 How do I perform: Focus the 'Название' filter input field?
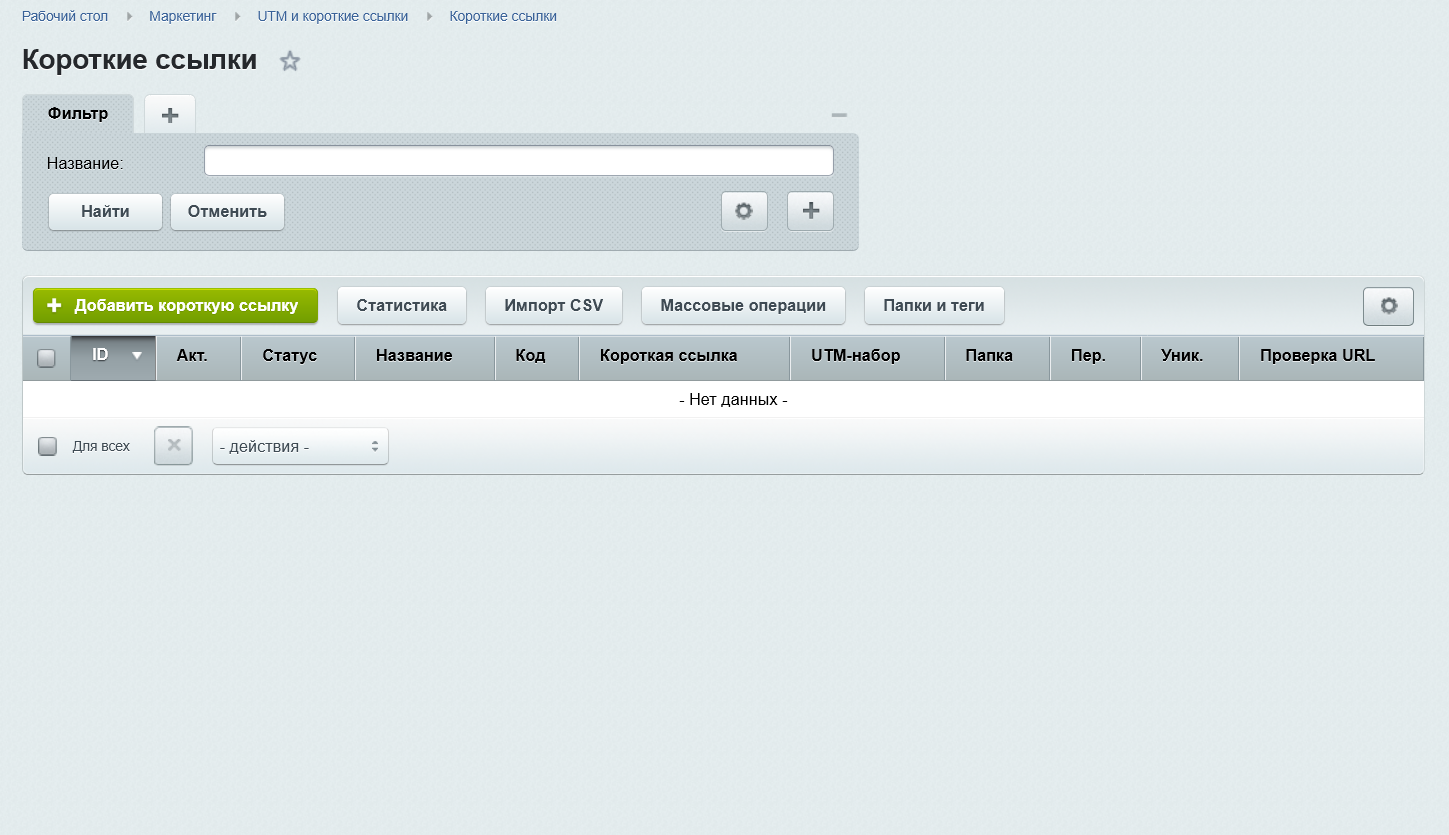point(519,161)
